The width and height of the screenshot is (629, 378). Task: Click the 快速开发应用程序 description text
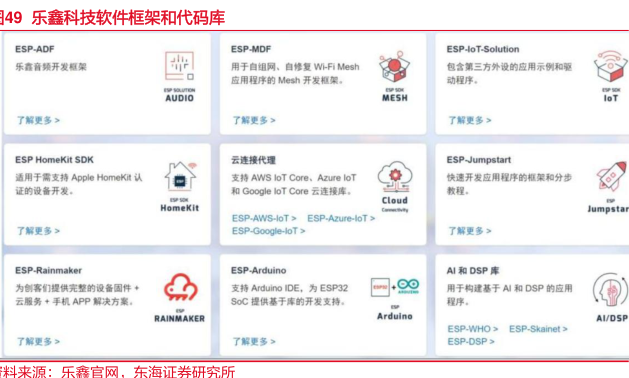point(509,184)
